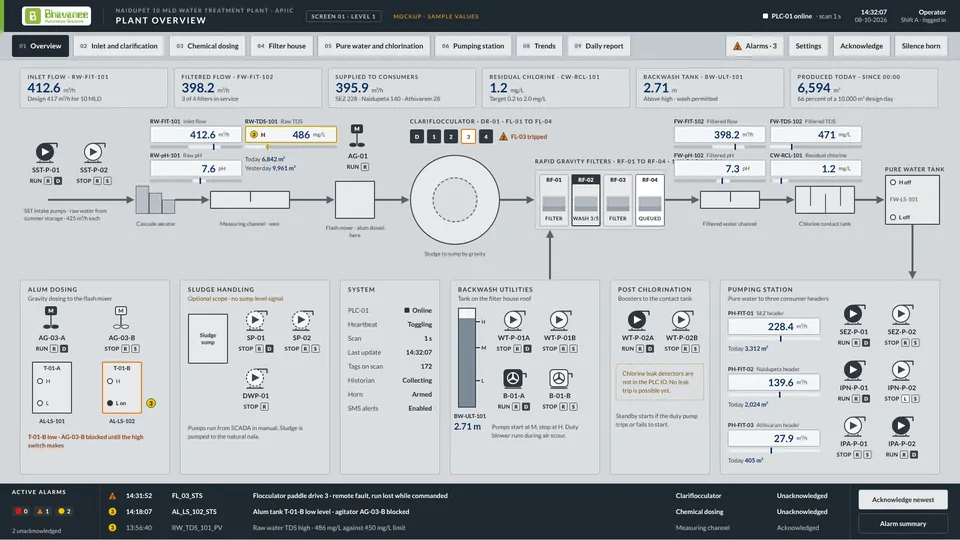Image resolution: width=960 pixels, height=540 pixels.
Task: Open the Trends tab
Action: [539, 46]
